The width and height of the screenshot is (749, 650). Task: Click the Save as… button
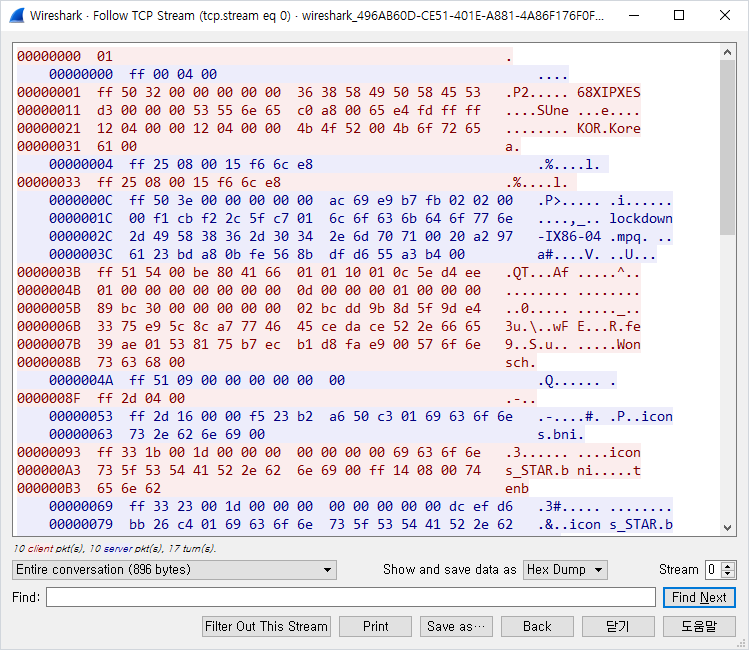456,626
